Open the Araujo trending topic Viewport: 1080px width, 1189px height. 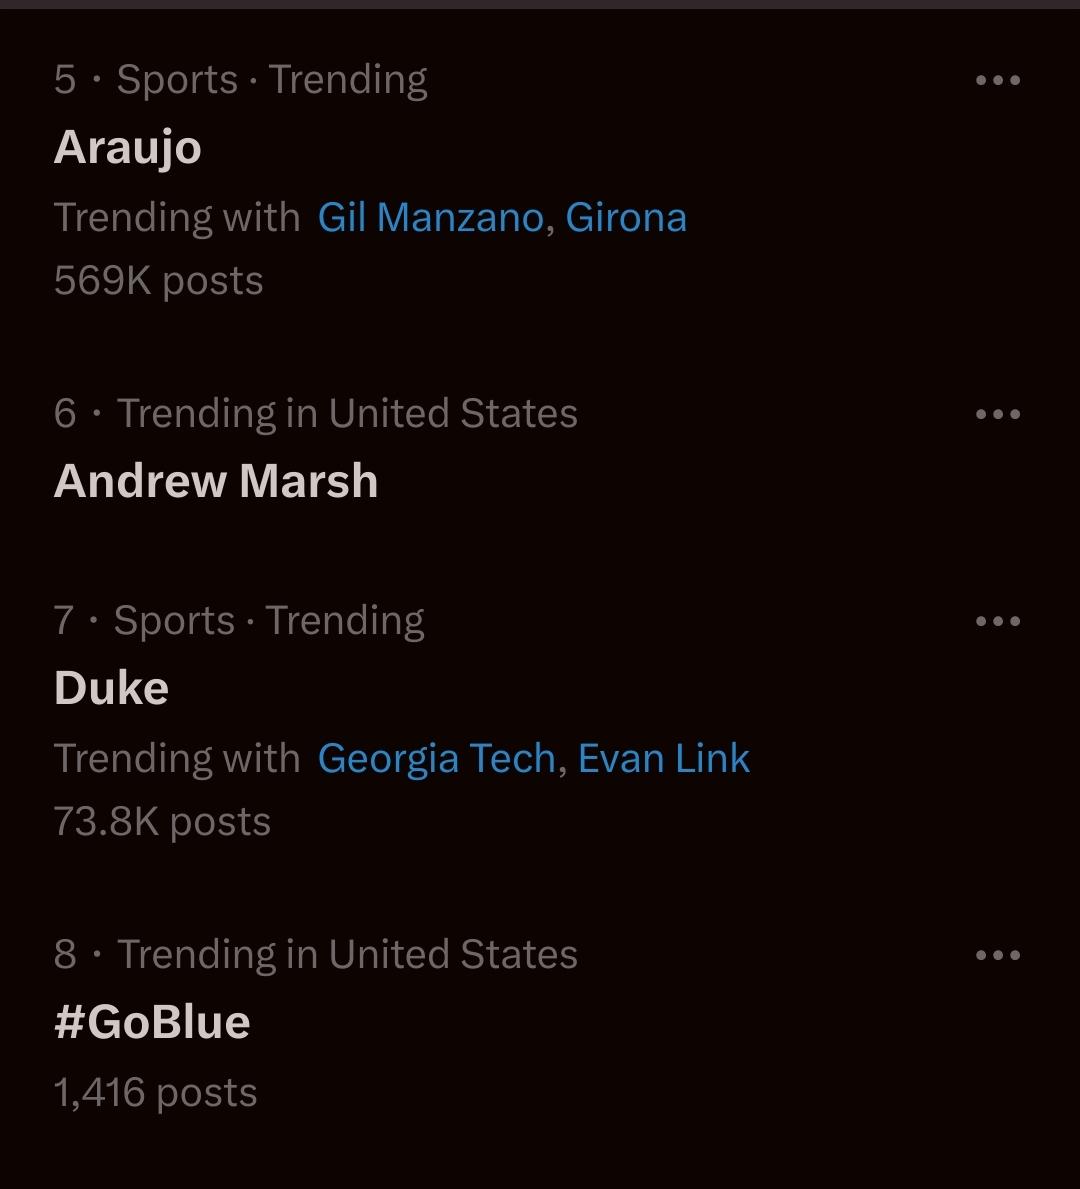pos(128,148)
